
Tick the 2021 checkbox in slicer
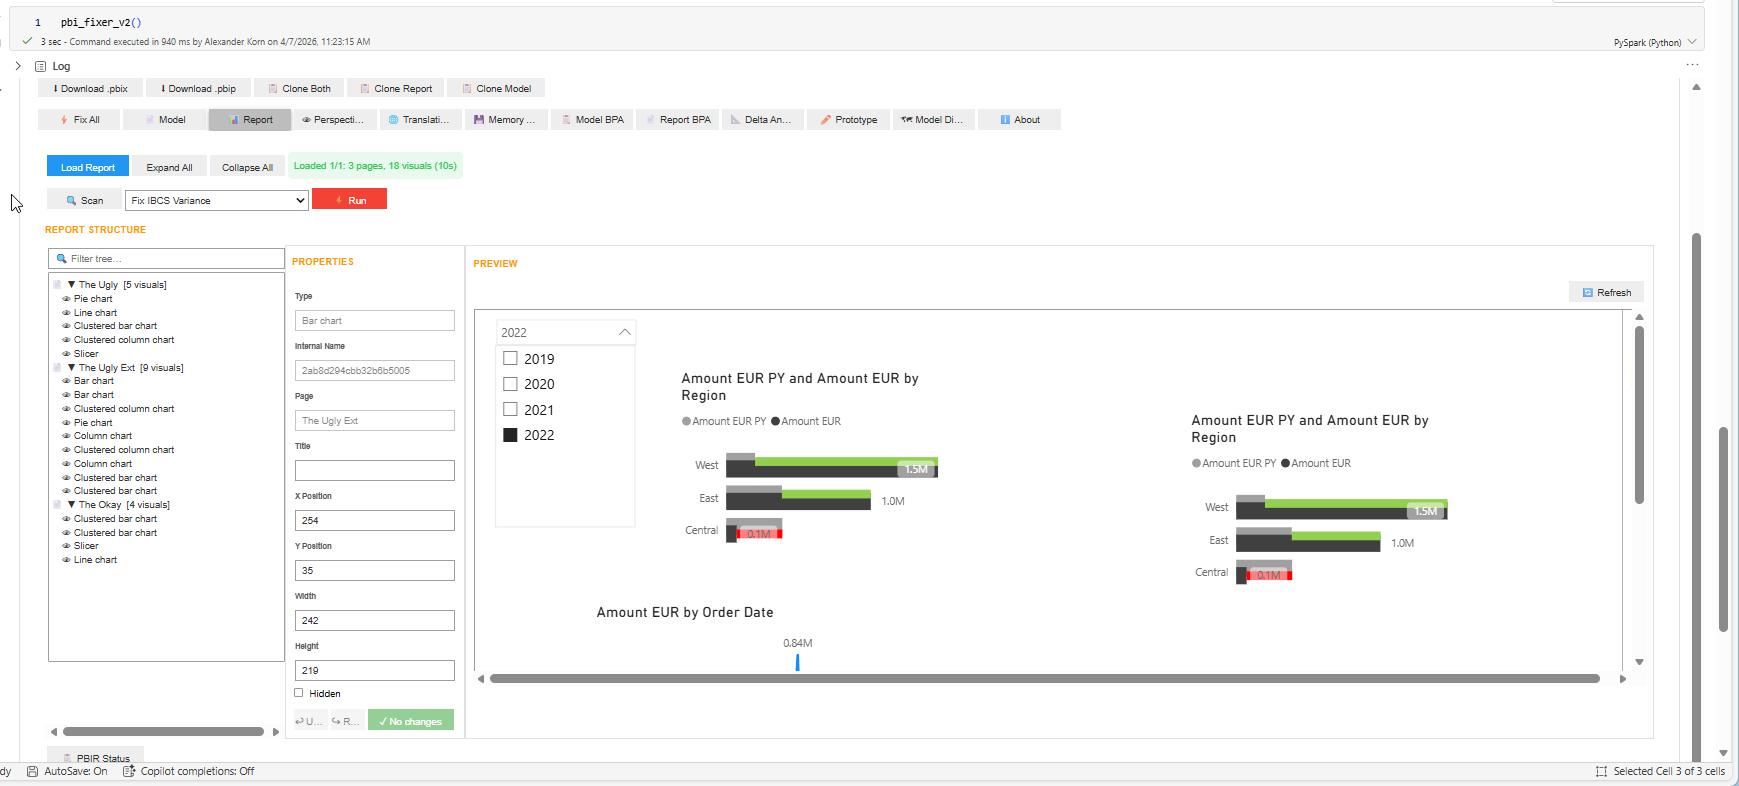(x=510, y=409)
